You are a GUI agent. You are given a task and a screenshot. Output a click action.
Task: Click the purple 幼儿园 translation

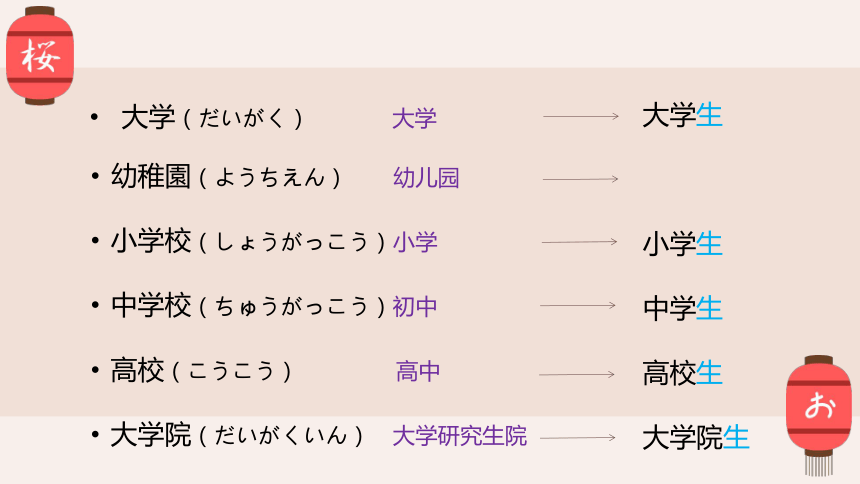[x=426, y=178]
